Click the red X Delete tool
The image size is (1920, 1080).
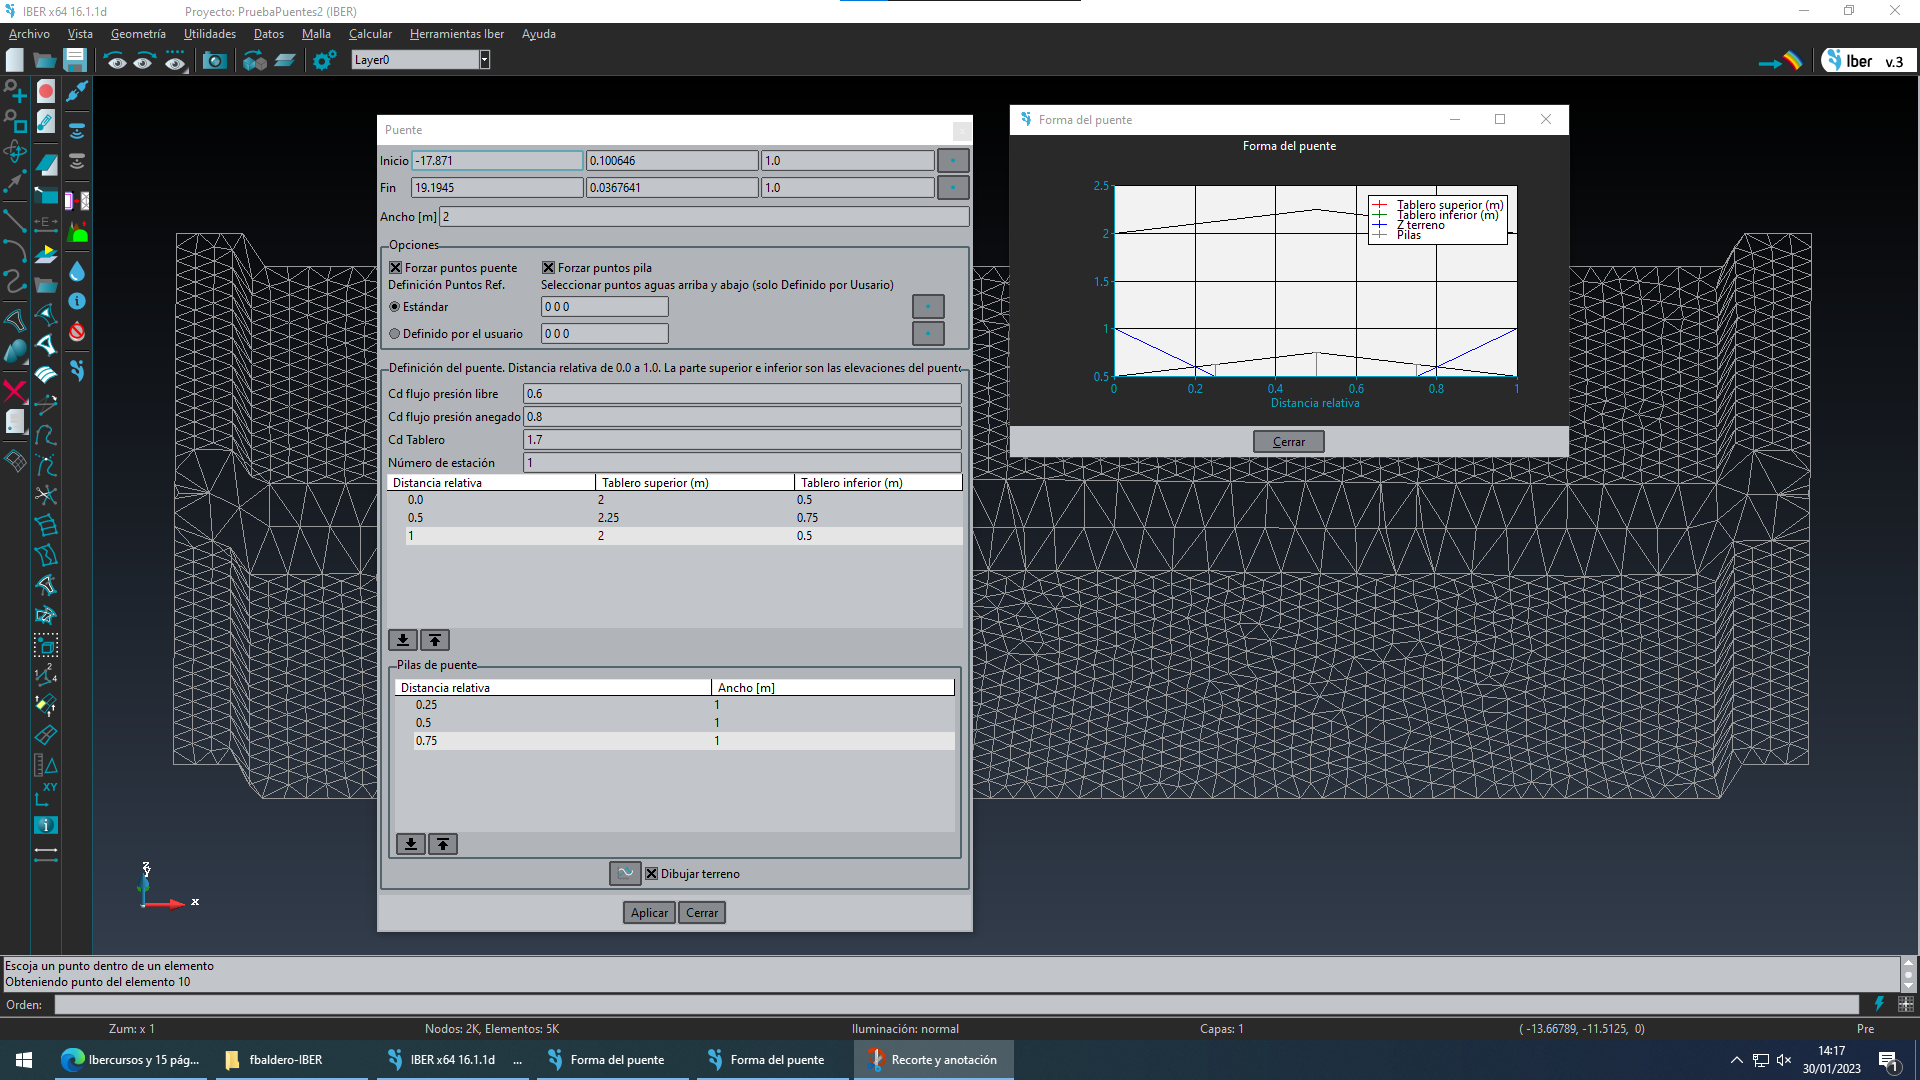click(x=15, y=390)
